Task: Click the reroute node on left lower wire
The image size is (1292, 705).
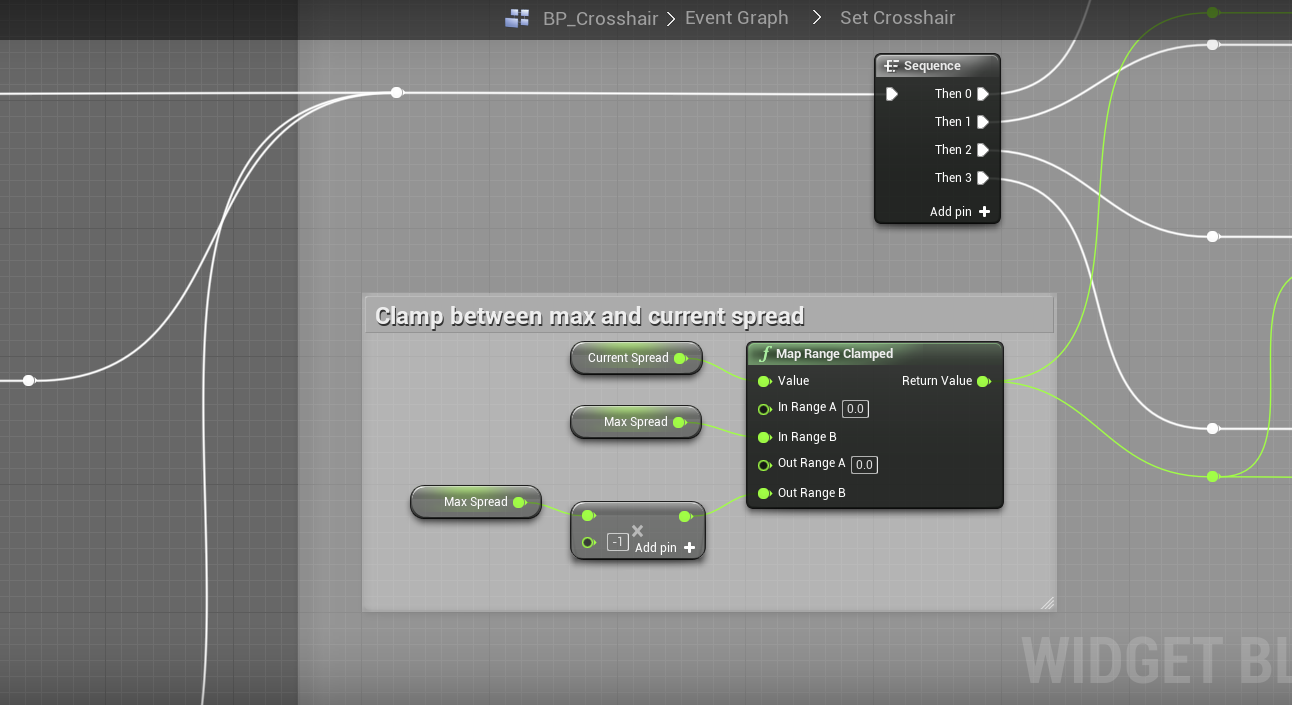Action: [x=29, y=380]
